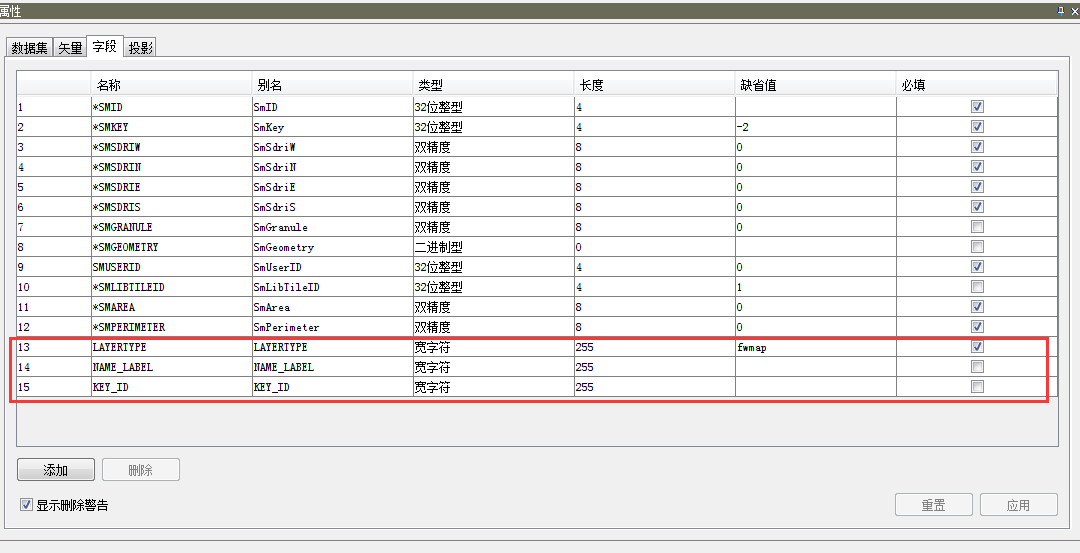Close the 属性 panel
The height and width of the screenshot is (553, 1080).
[x=1074, y=10]
